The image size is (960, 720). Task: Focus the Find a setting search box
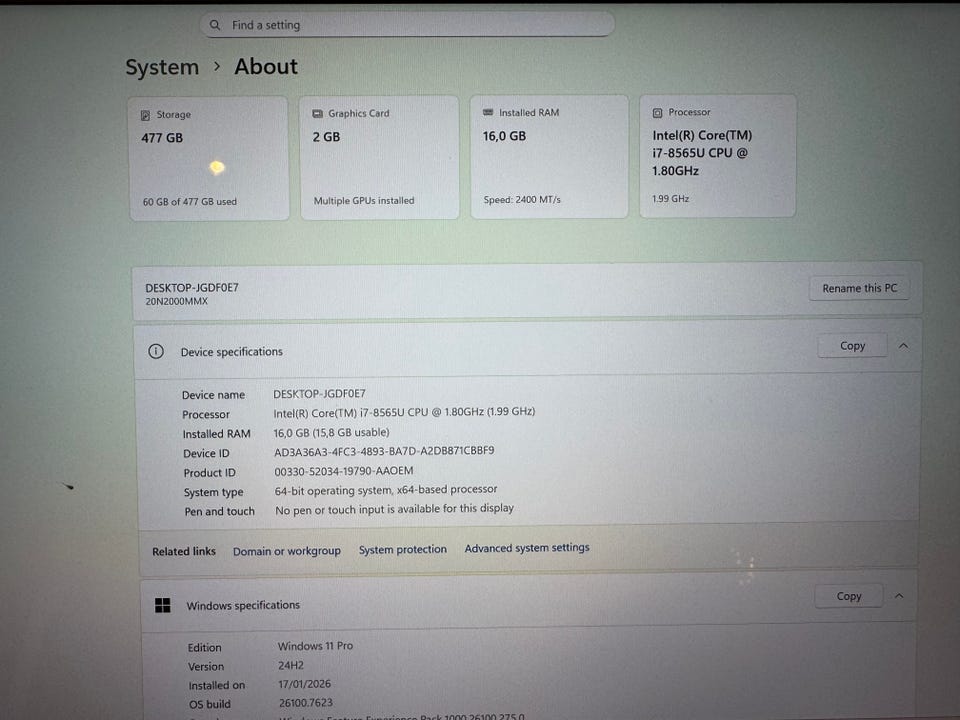pos(407,25)
